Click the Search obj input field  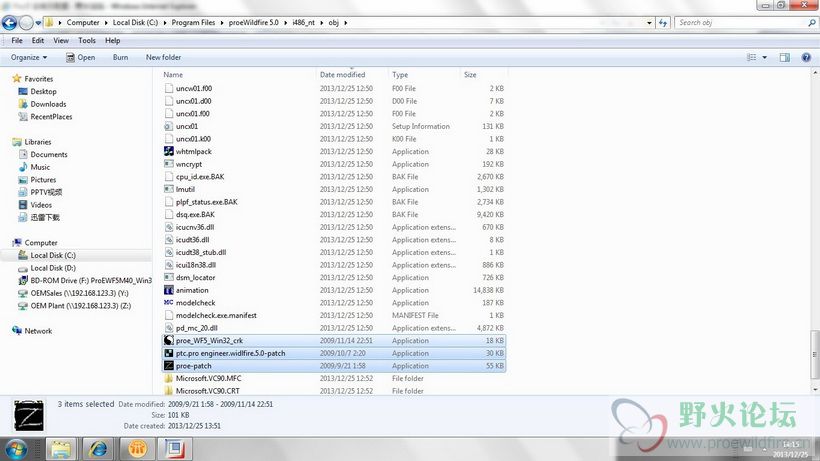pyautogui.click(x=741, y=22)
